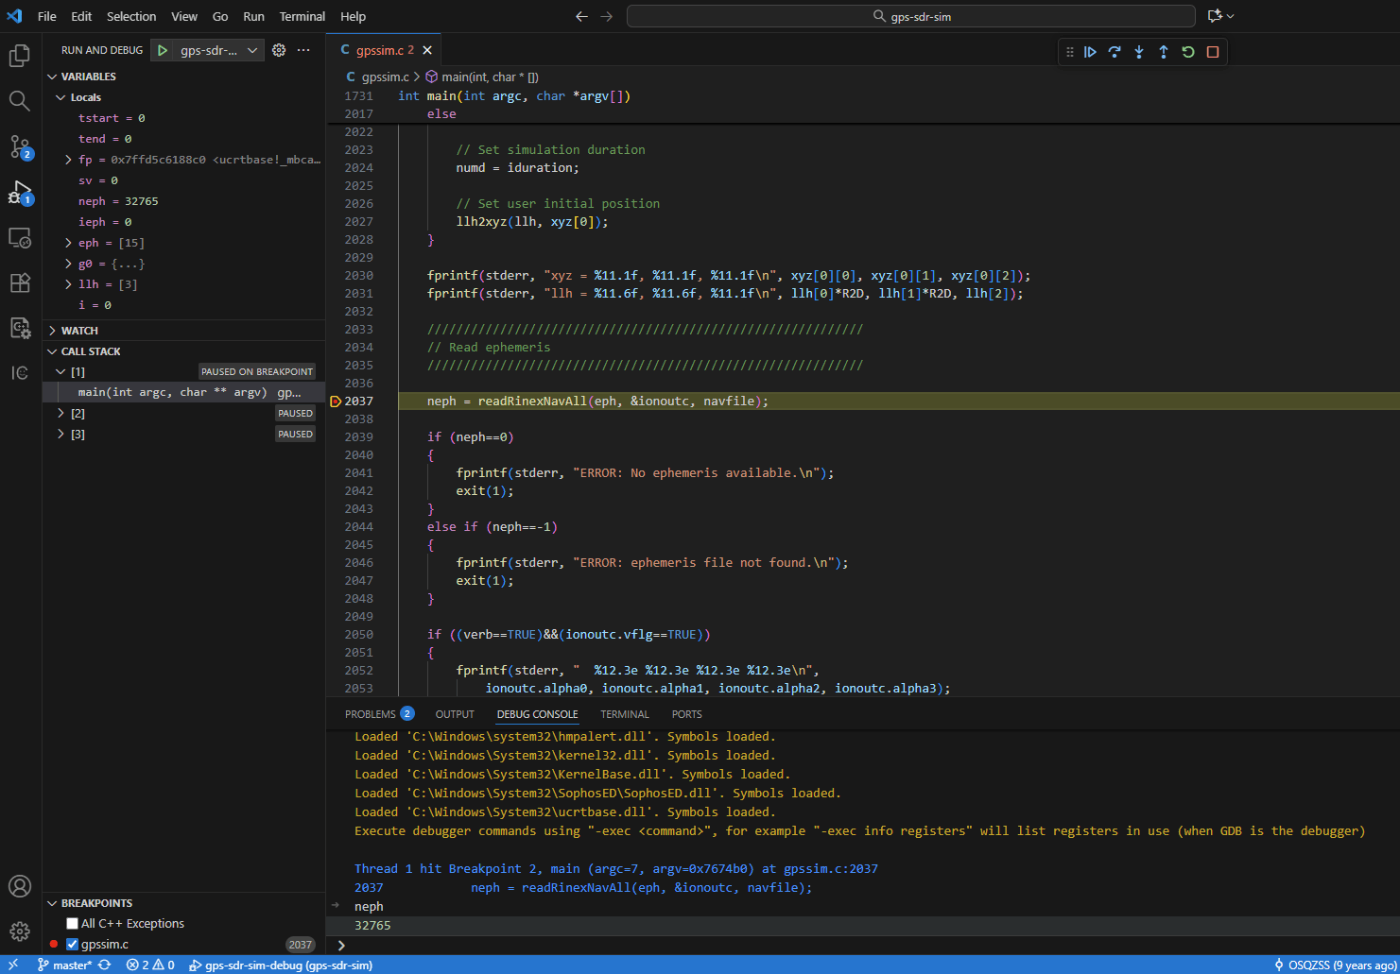
Task: Open the Source Control view
Action: tap(20, 146)
